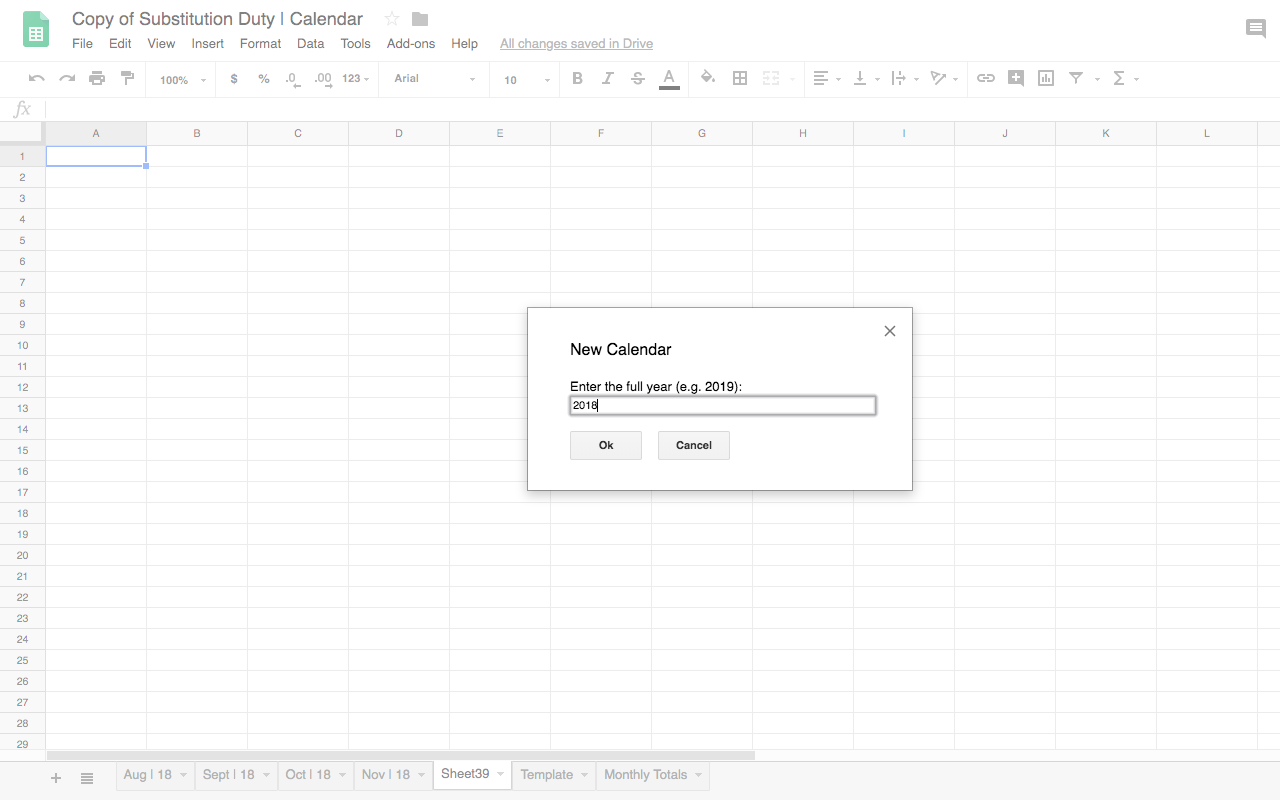Switch to the Monthly Totals tab

[x=645, y=775]
